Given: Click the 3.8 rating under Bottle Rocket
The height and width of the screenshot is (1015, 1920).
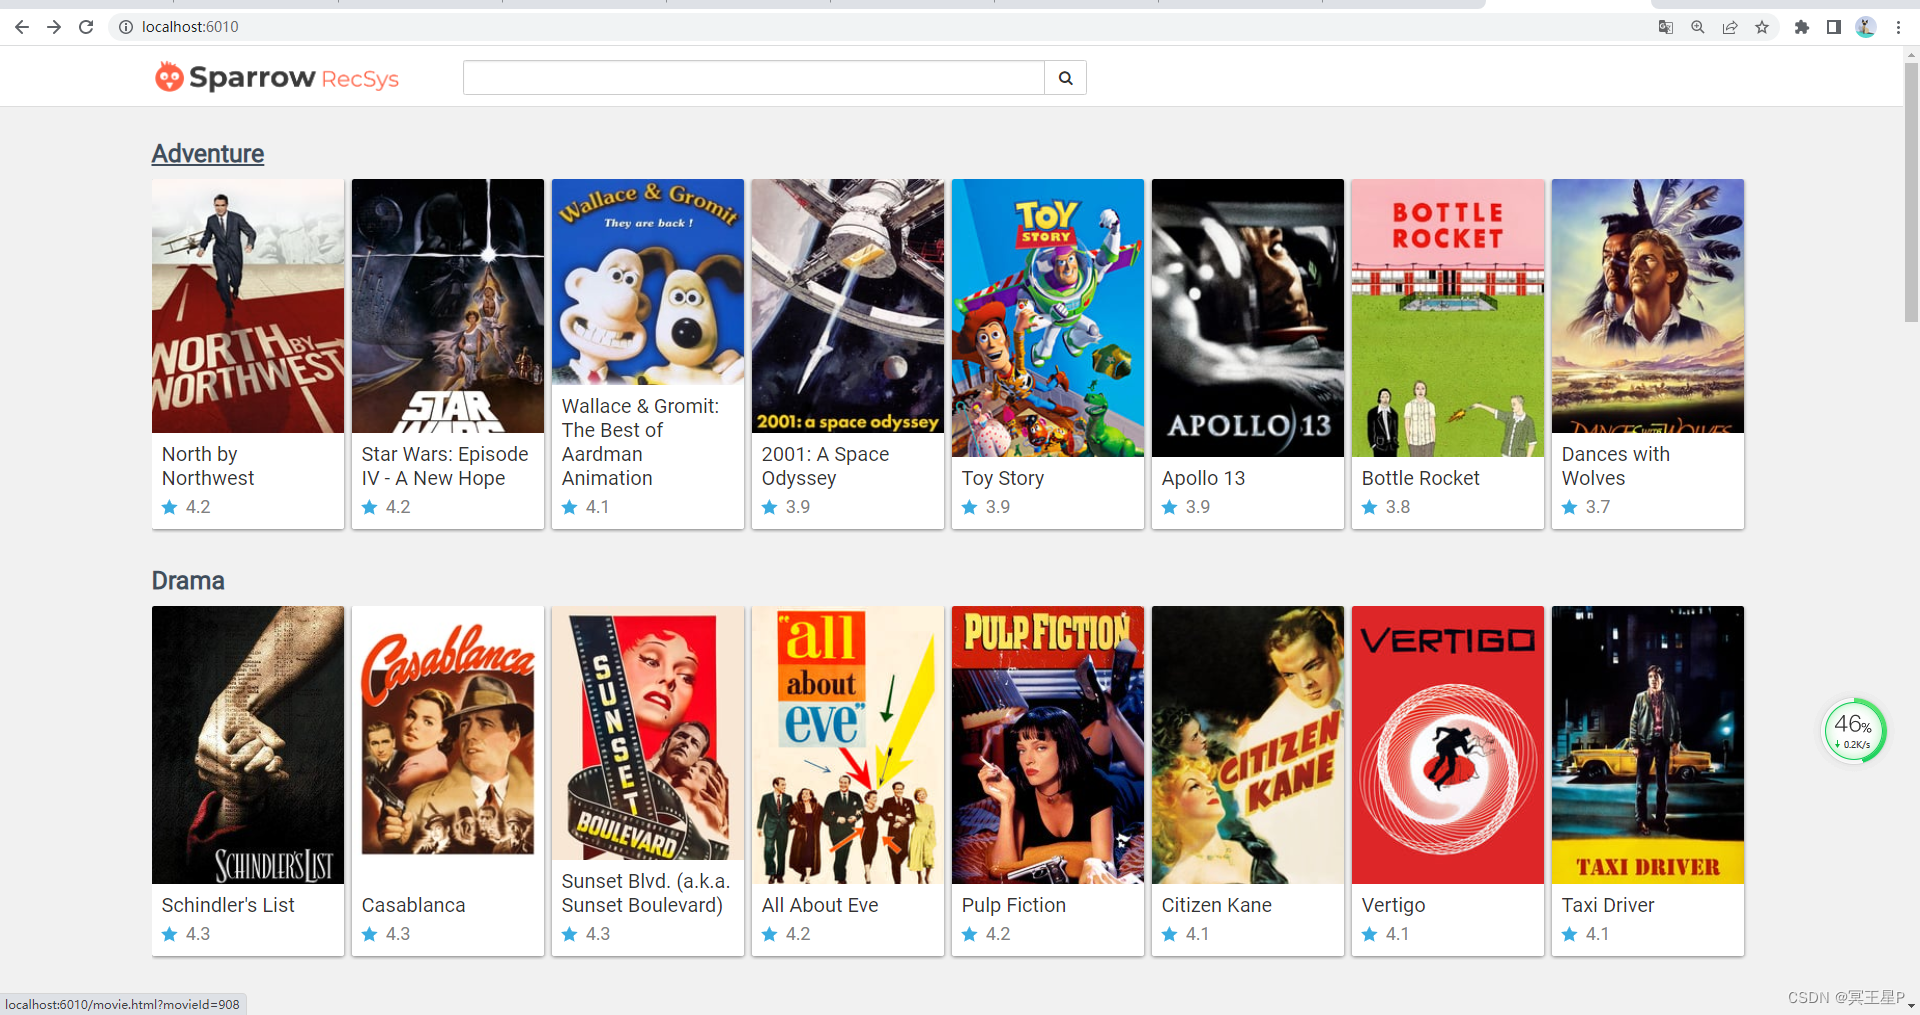Looking at the screenshot, I should tap(1398, 507).
